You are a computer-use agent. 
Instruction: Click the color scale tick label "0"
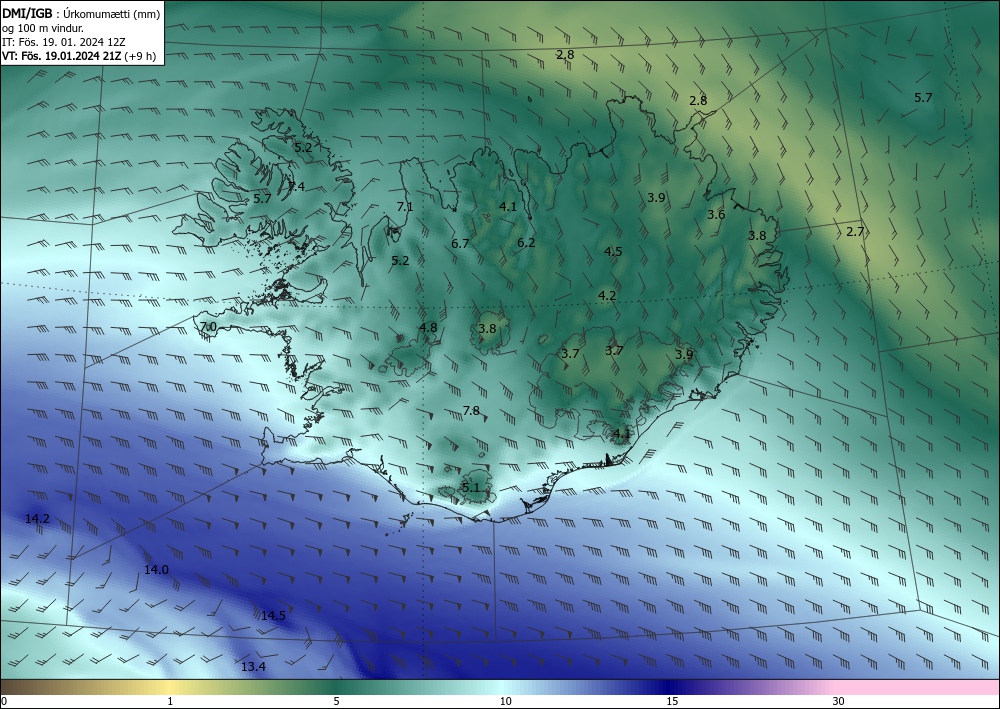pyautogui.click(x=4, y=701)
